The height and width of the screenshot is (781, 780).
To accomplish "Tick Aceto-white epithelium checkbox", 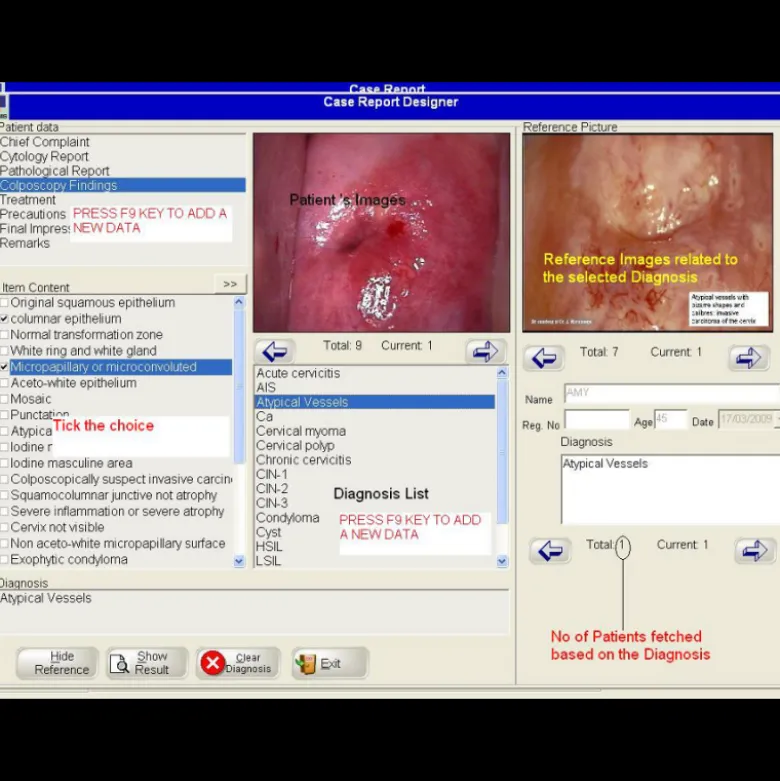I will [4, 383].
